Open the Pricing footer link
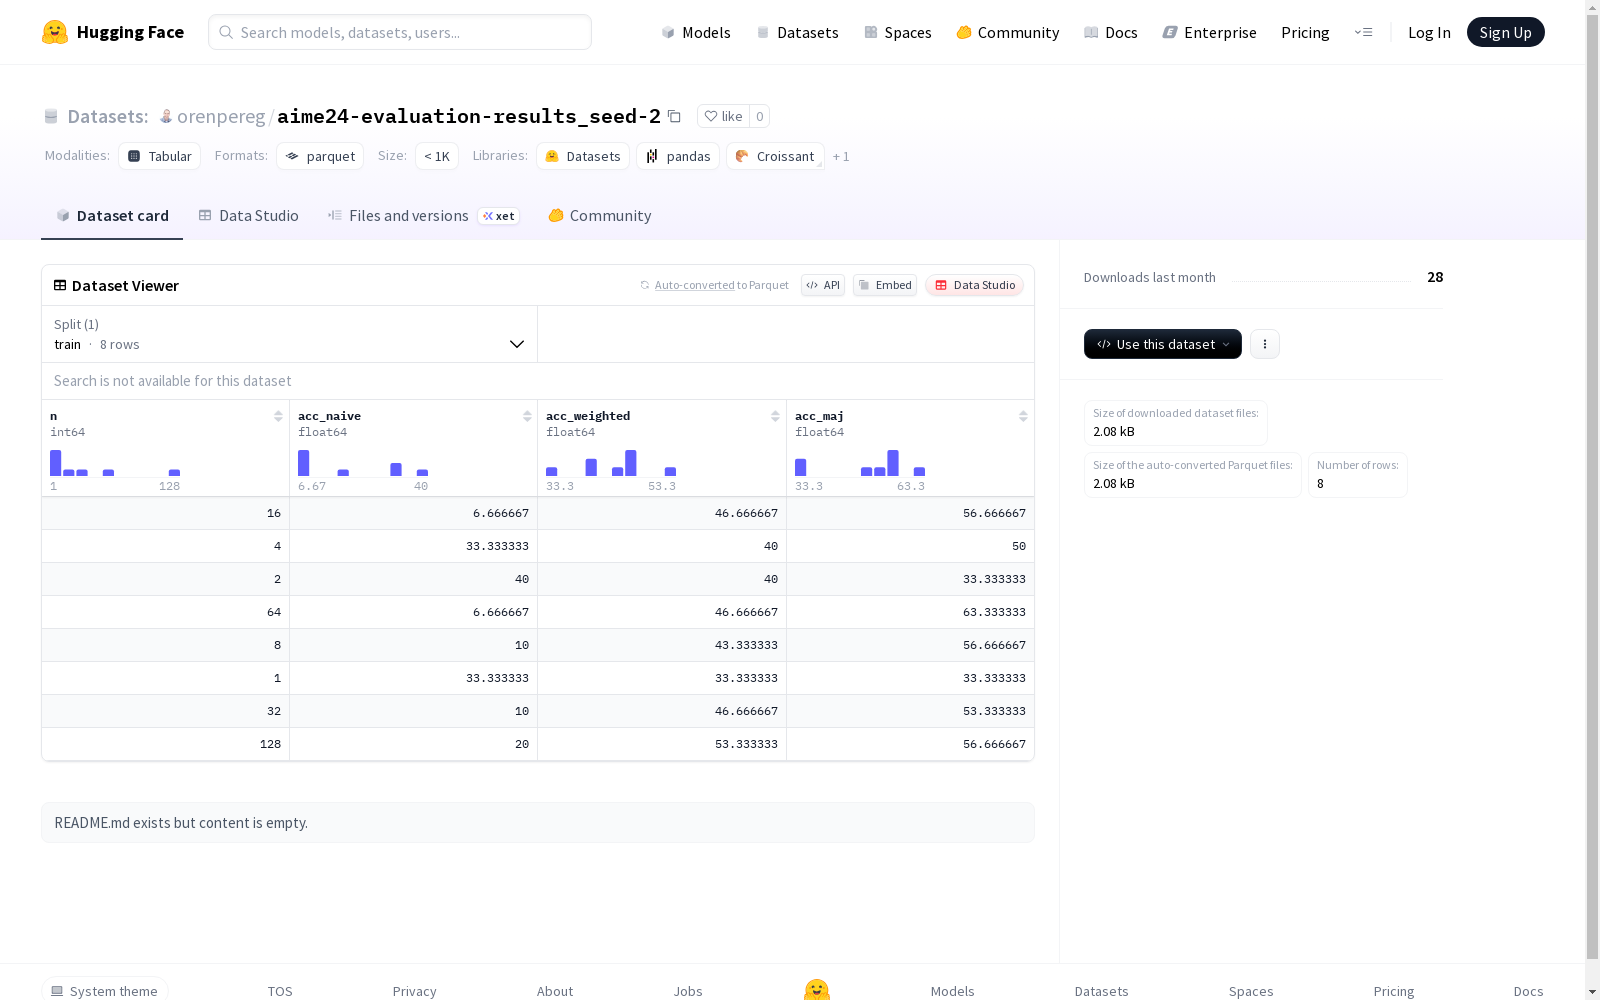This screenshot has height=1000, width=1600. click(1394, 991)
